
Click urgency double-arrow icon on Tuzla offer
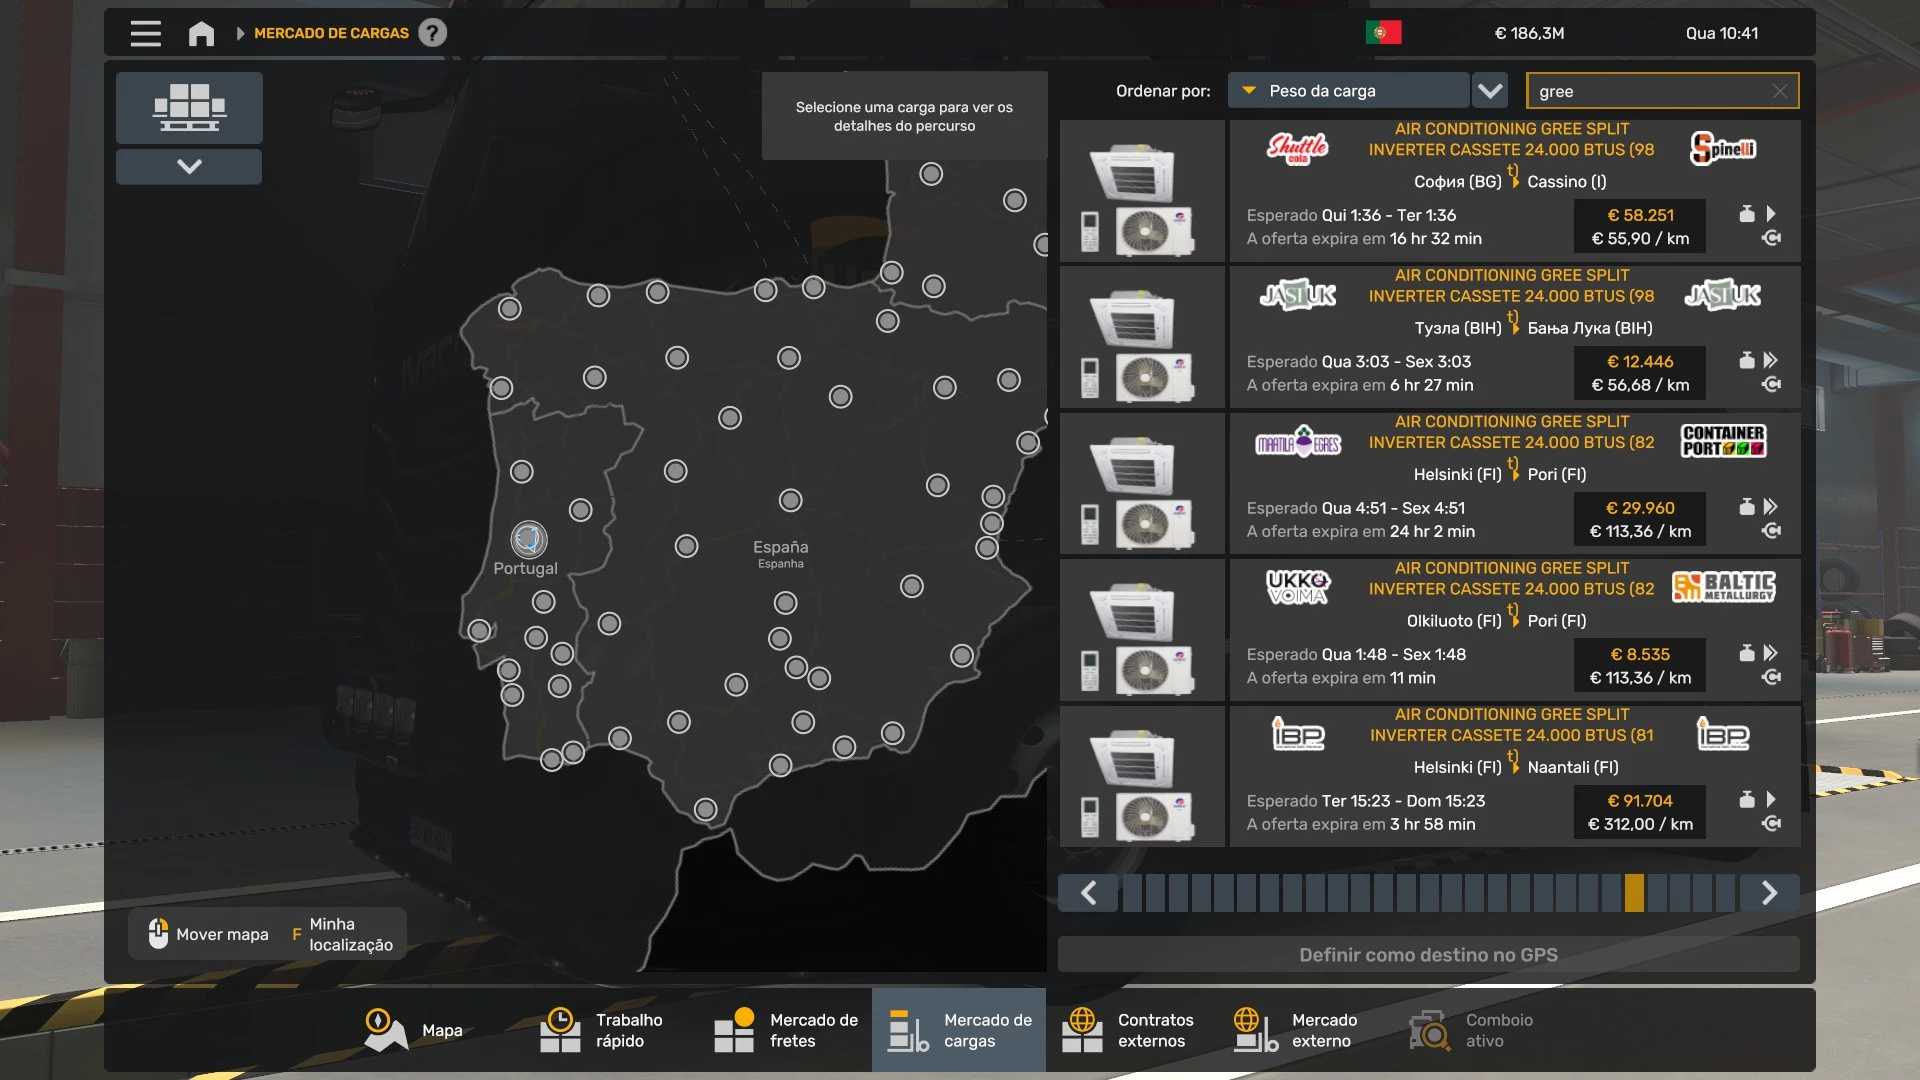(x=1770, y=360)
